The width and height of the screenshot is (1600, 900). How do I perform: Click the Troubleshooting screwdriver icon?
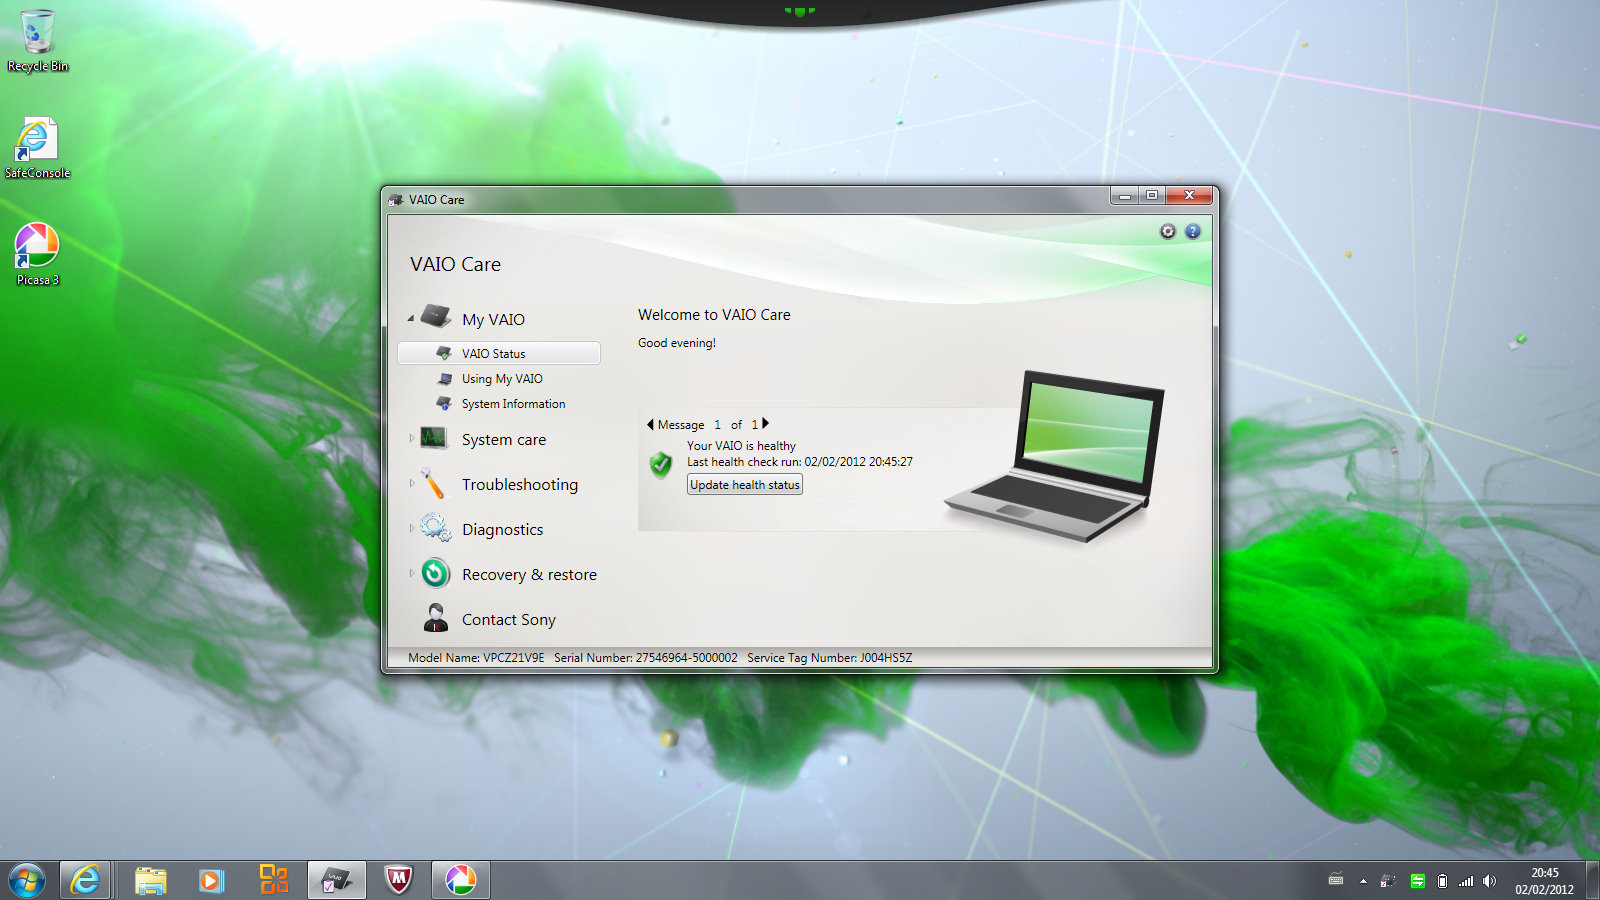click(x=434, y=484)
